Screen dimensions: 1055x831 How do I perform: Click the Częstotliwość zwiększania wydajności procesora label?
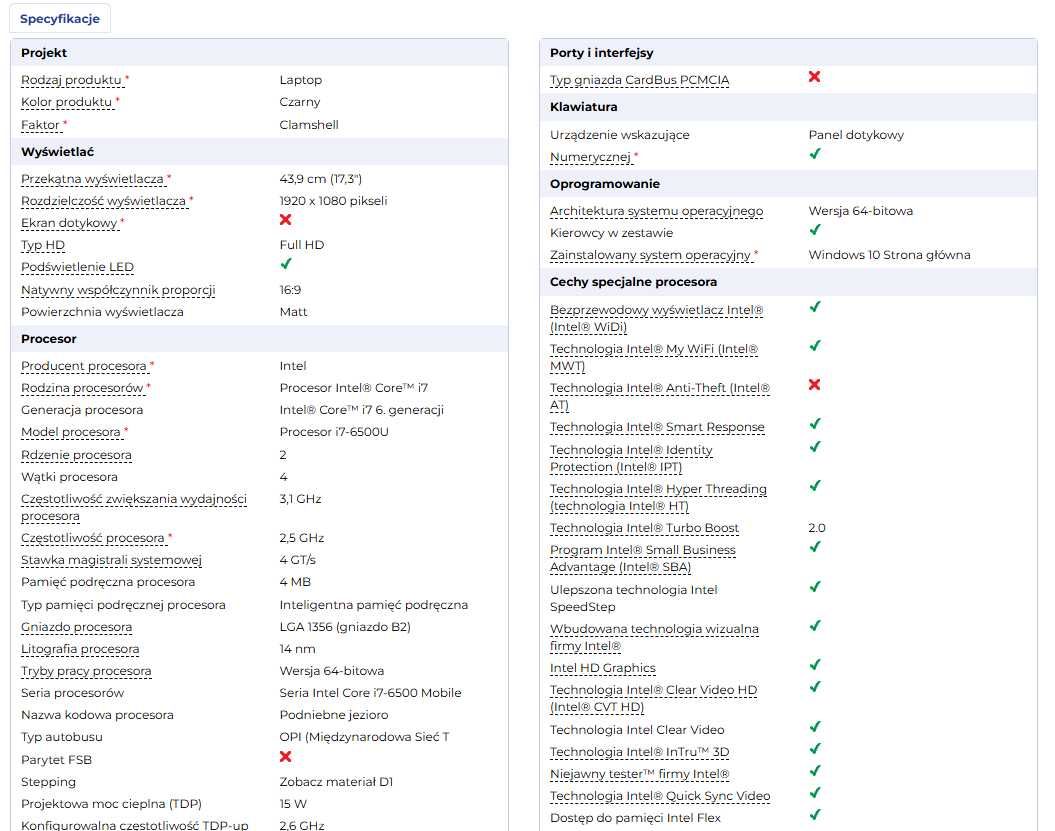click(x=134, y=507)
